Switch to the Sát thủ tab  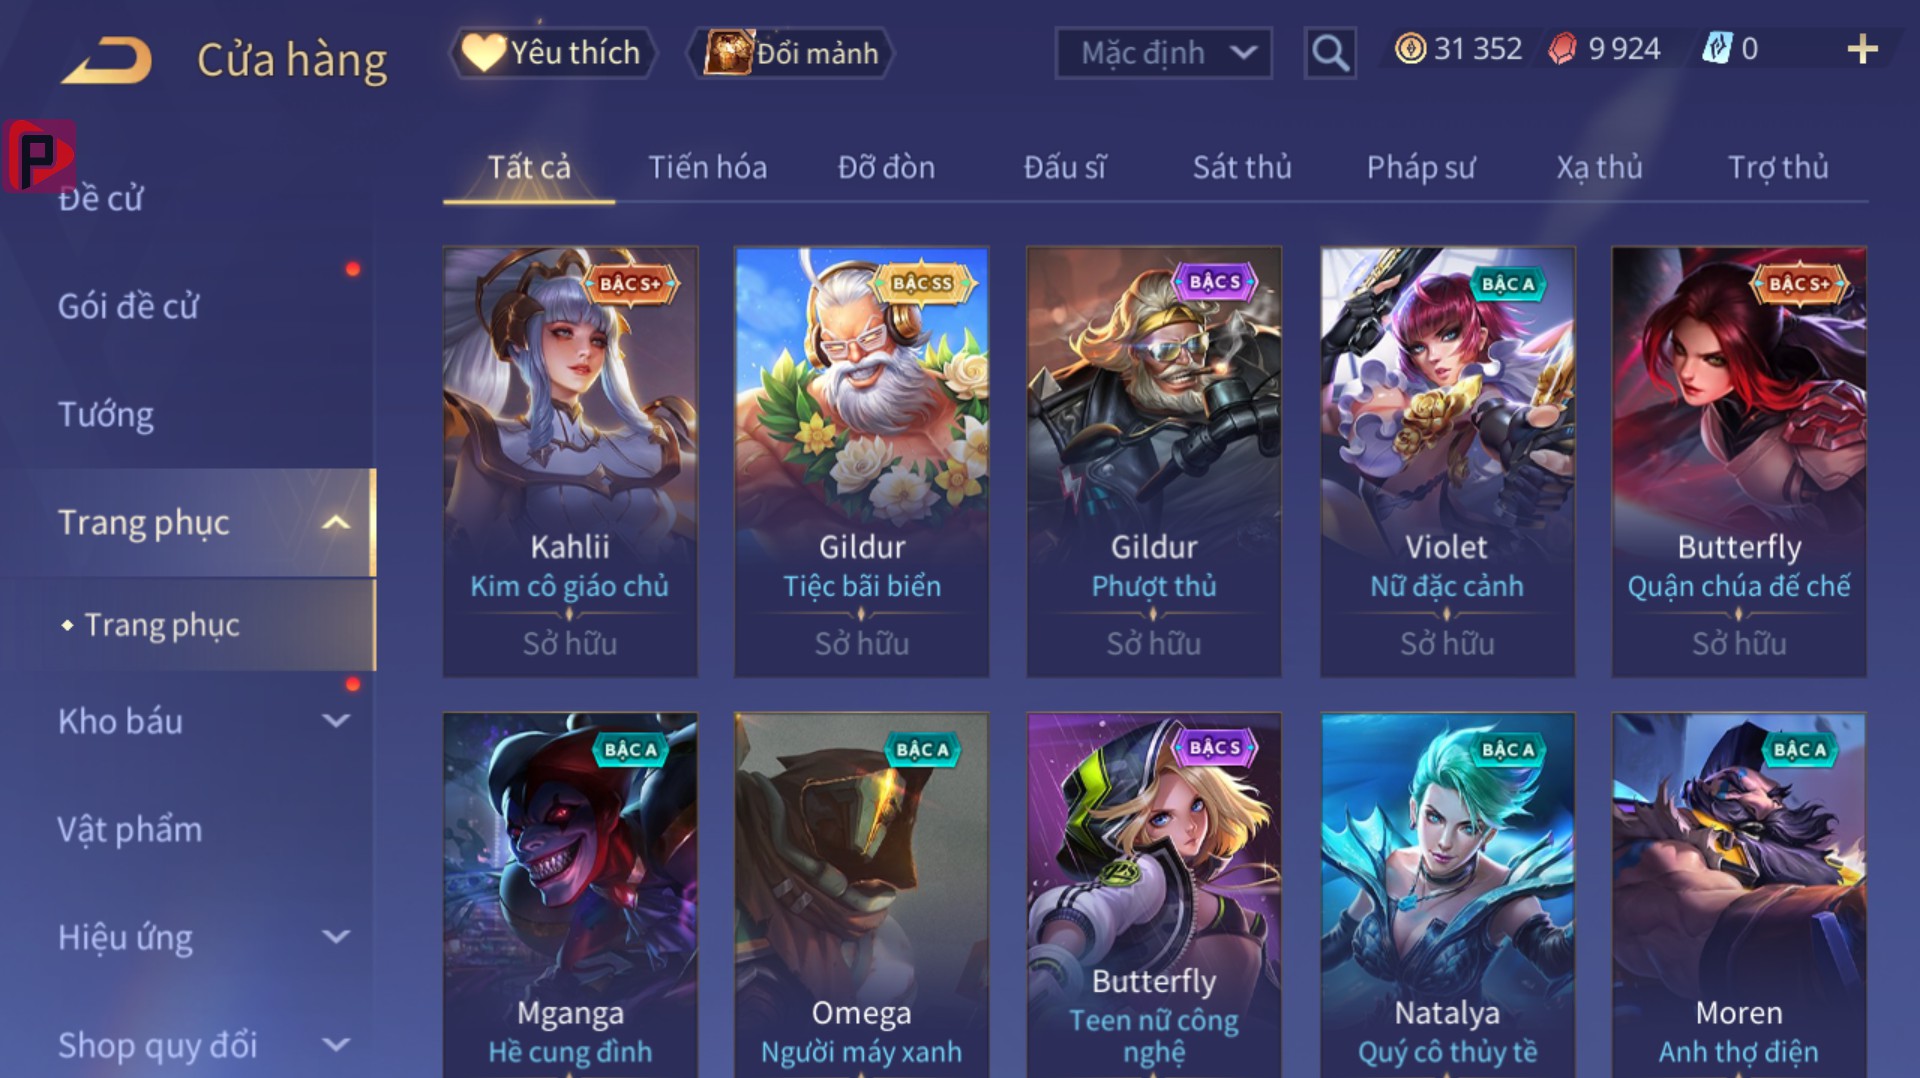point(1242,167)
